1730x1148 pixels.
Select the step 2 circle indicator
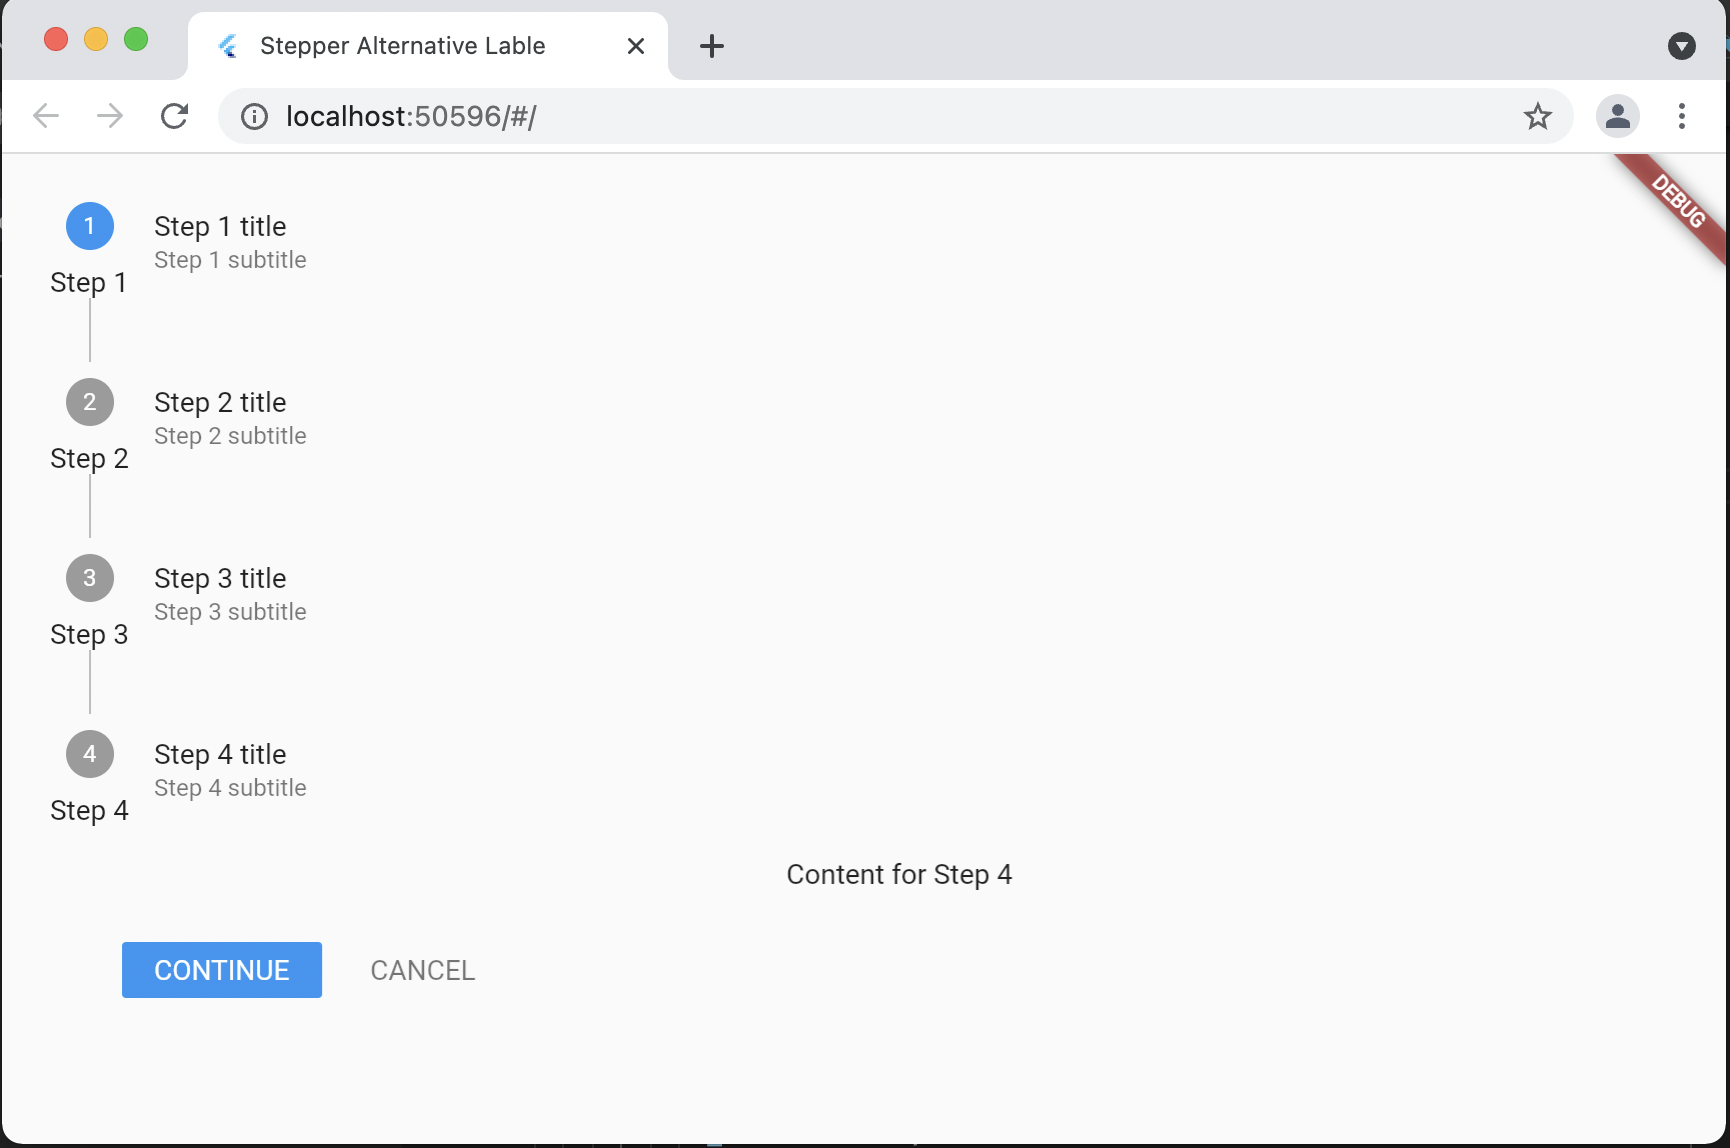90,402
